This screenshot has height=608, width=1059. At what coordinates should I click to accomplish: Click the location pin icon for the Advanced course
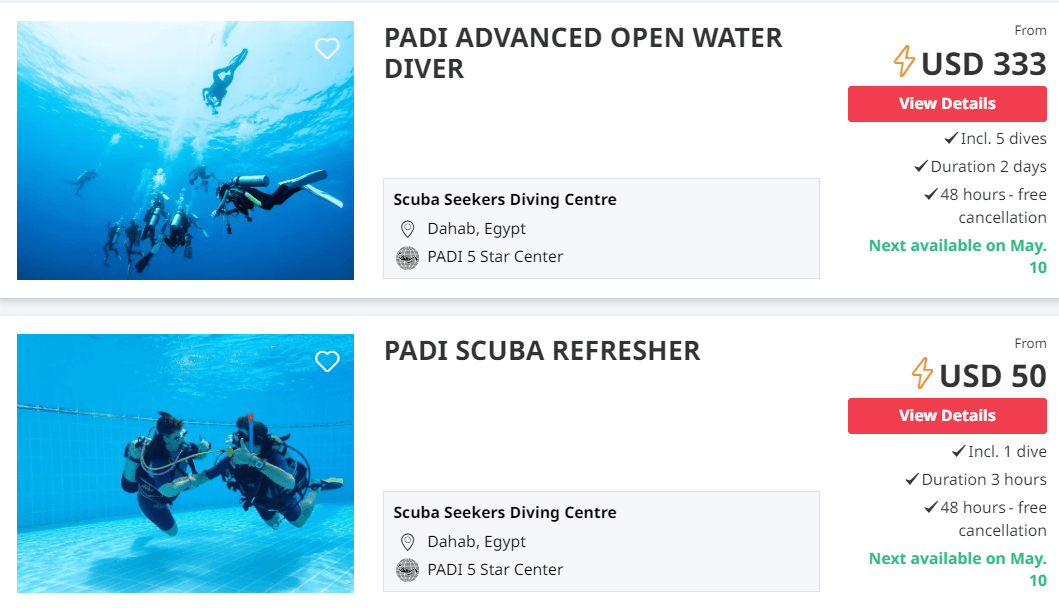(x=407, y=228)
